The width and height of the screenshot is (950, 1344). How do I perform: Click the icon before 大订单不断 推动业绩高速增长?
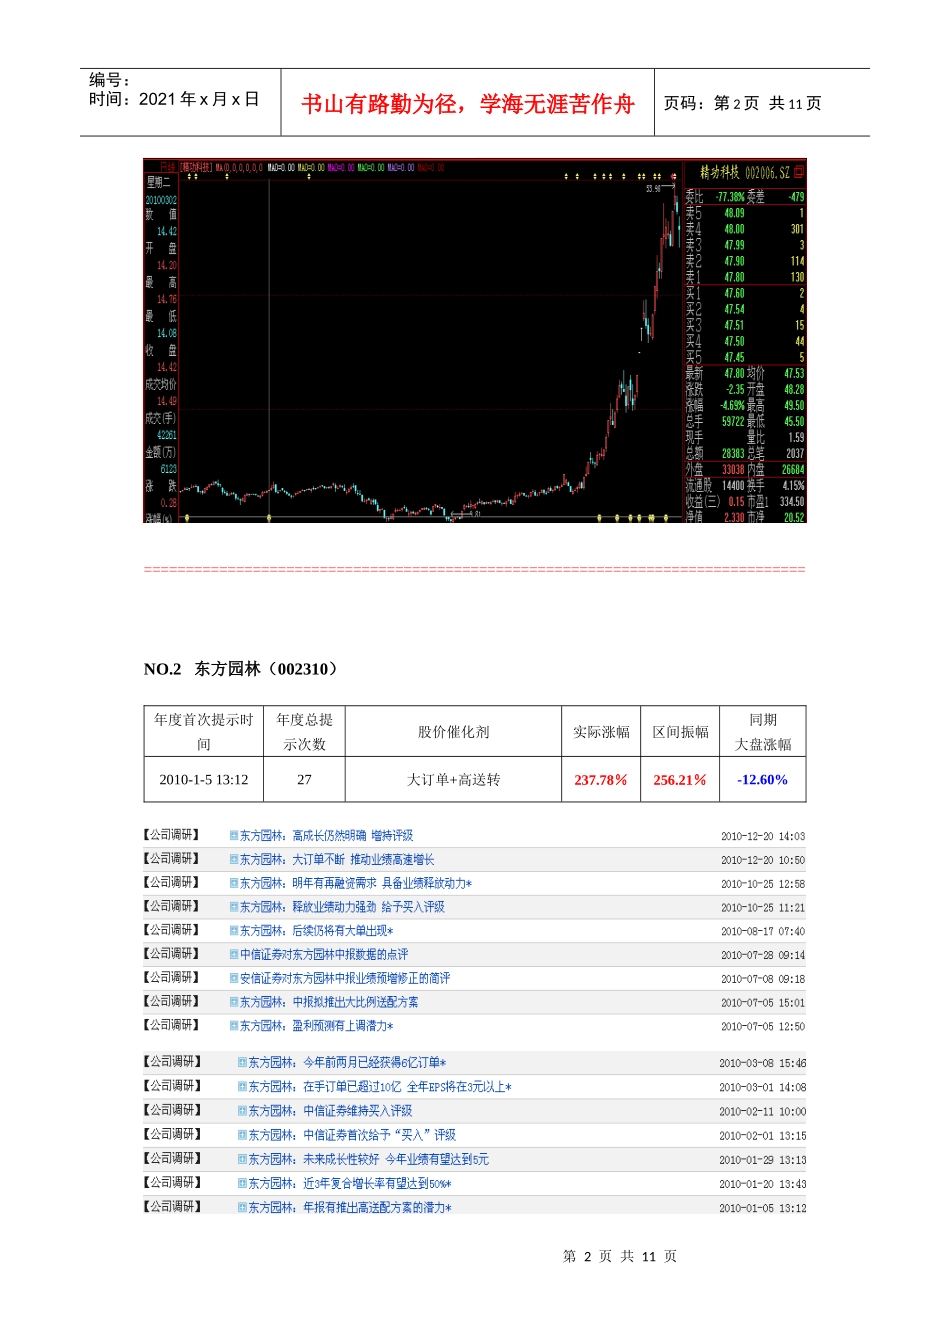[234, 859]
